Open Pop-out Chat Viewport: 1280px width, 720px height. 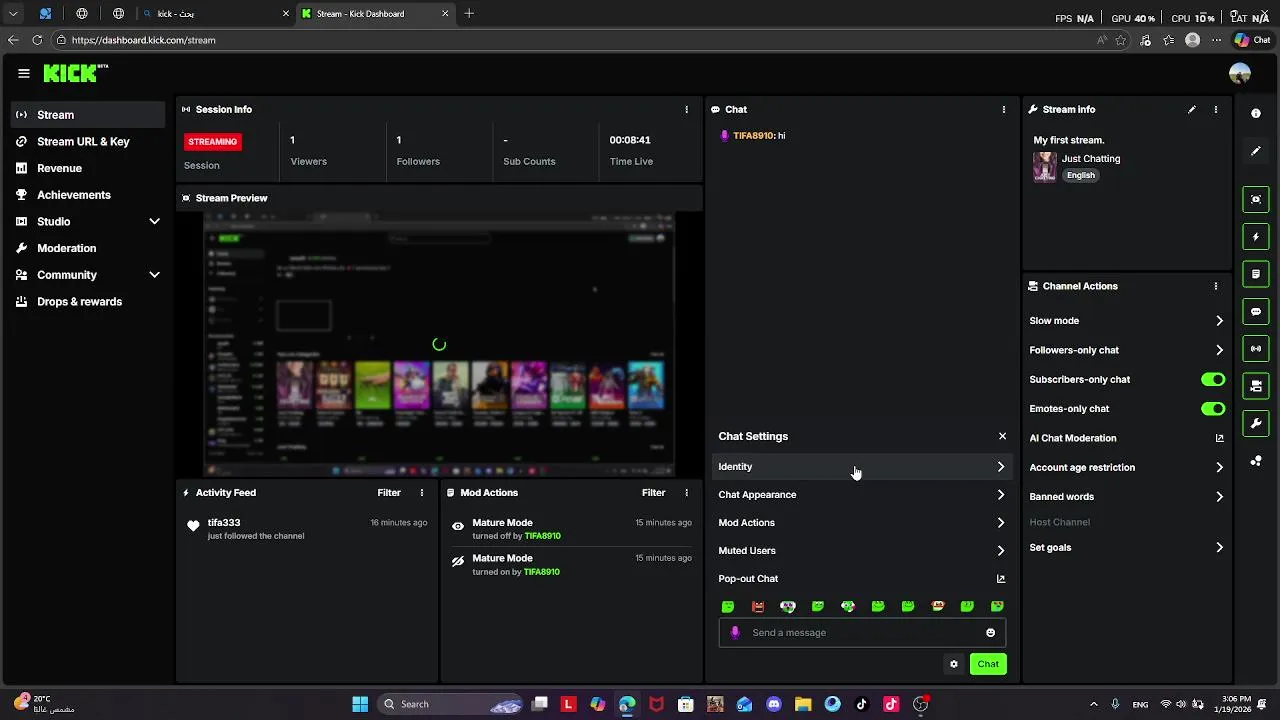click(861, 579)
